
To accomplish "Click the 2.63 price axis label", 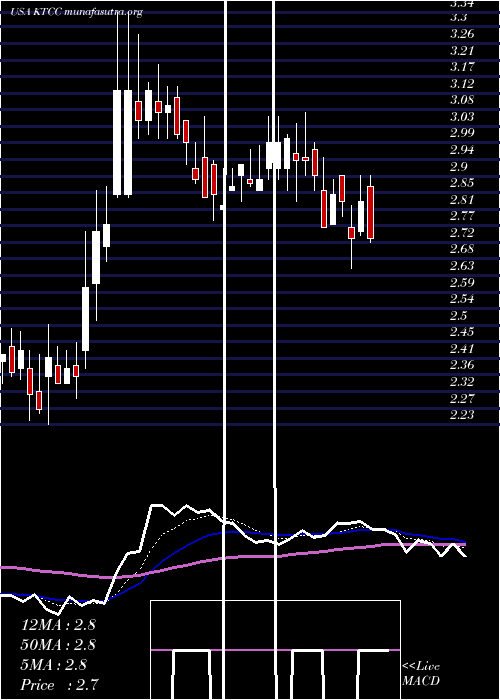I will pos(462,266).
